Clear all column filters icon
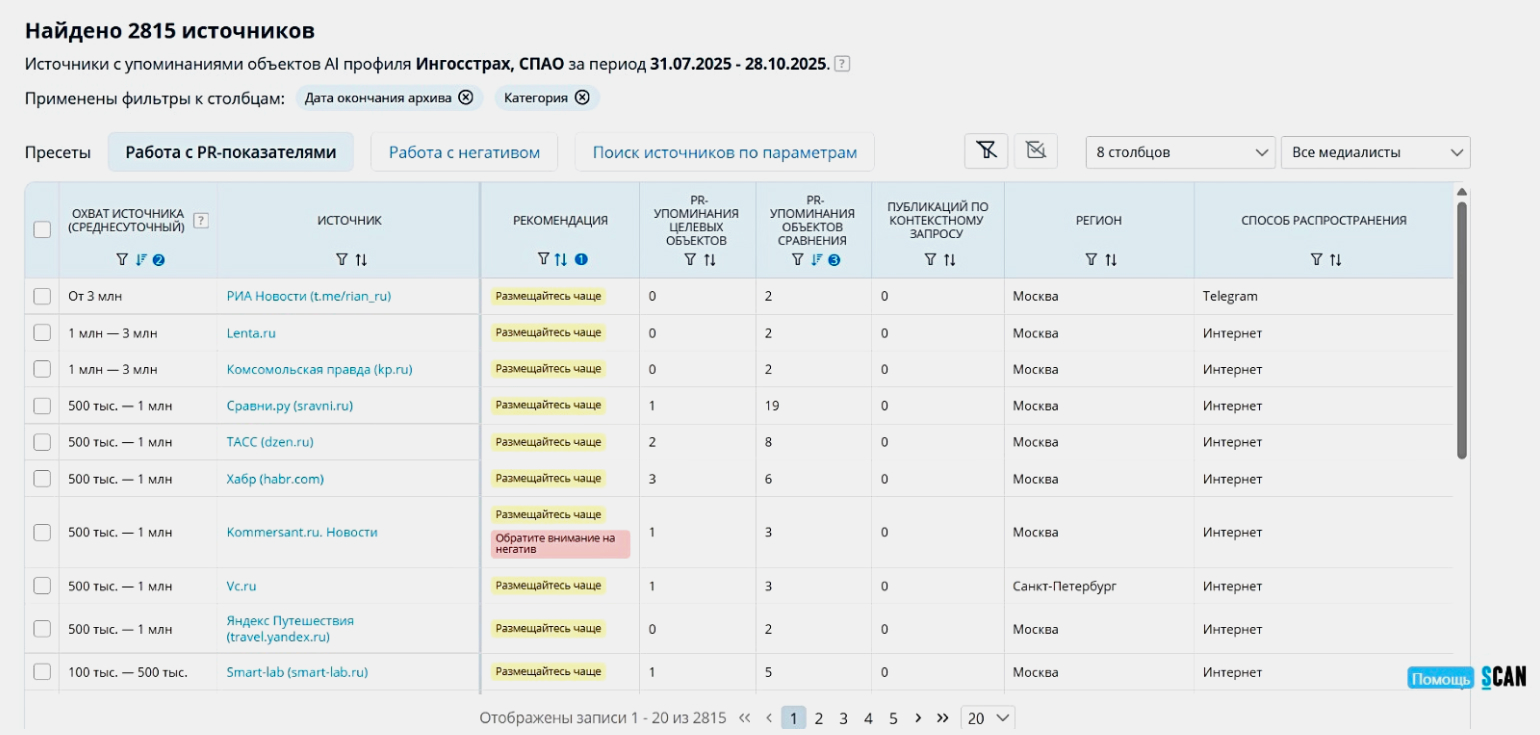This screenshot has width=1540, height=735. pos(986,152)
